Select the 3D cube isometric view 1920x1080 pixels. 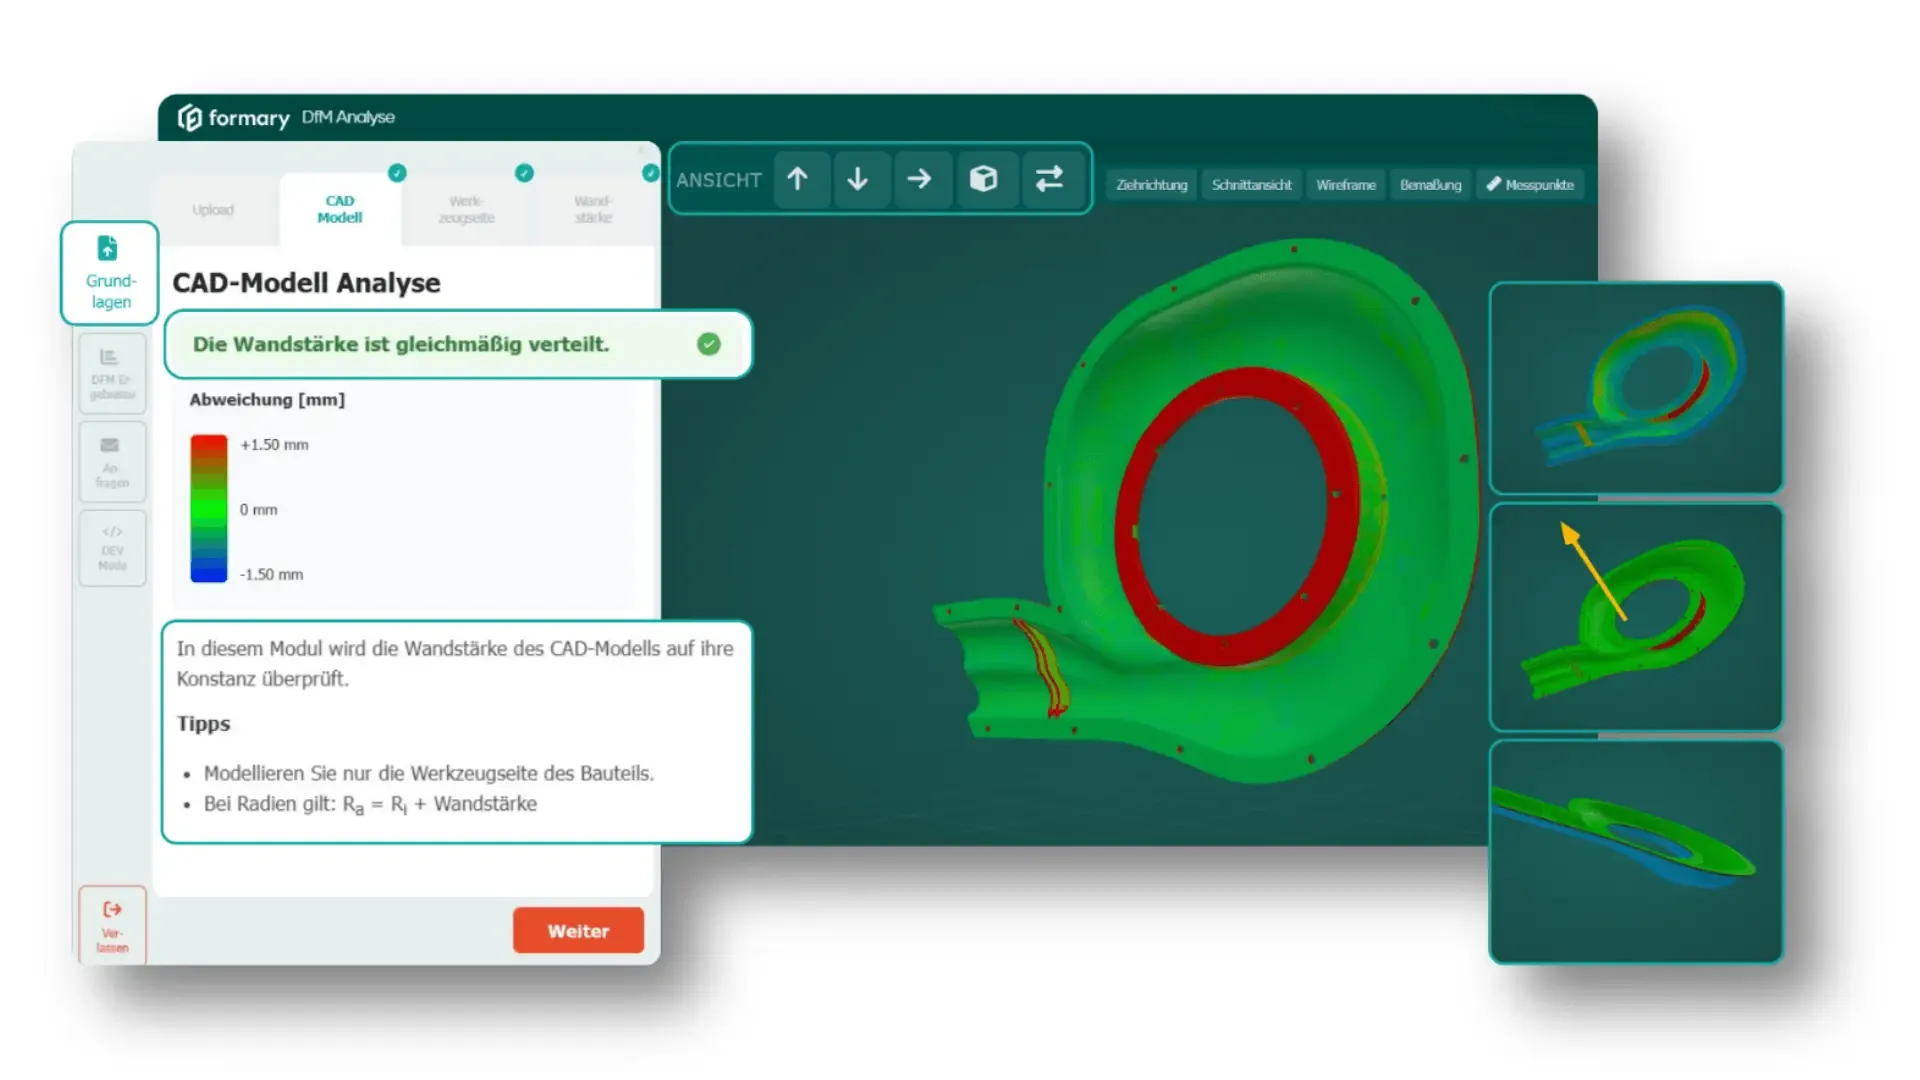983,180
